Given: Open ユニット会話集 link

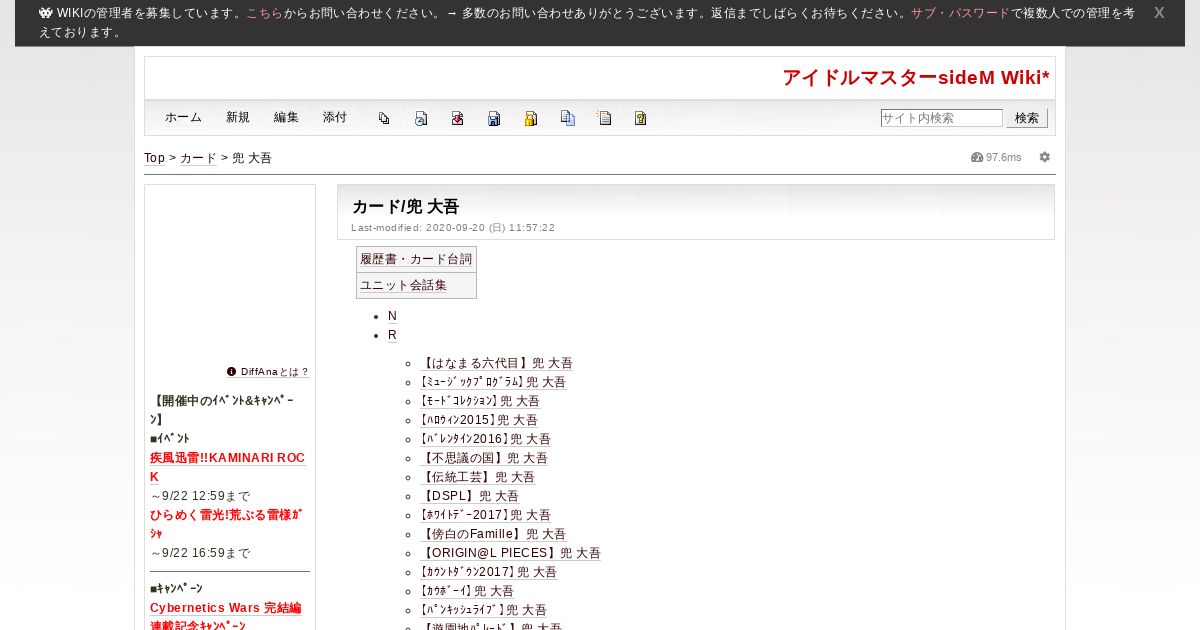Looking at the screenshot, I should pos(404,285).
